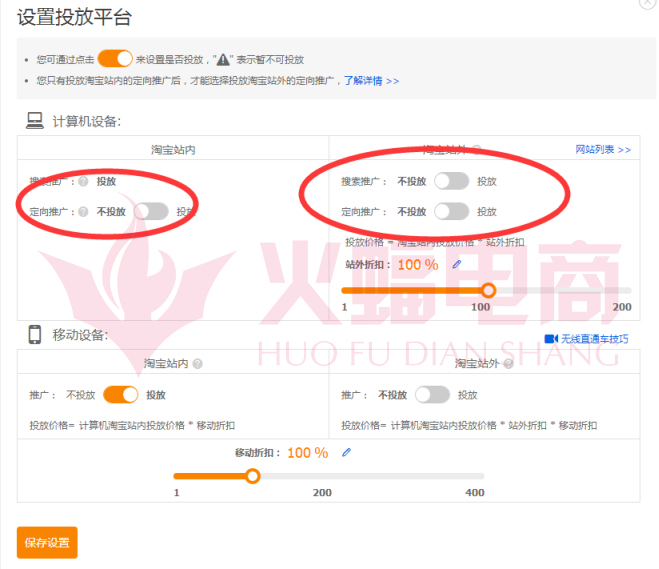Open the 无线直通车技巧 video link
This screenshot has width=659, height=569.
[x=595, y=339]
